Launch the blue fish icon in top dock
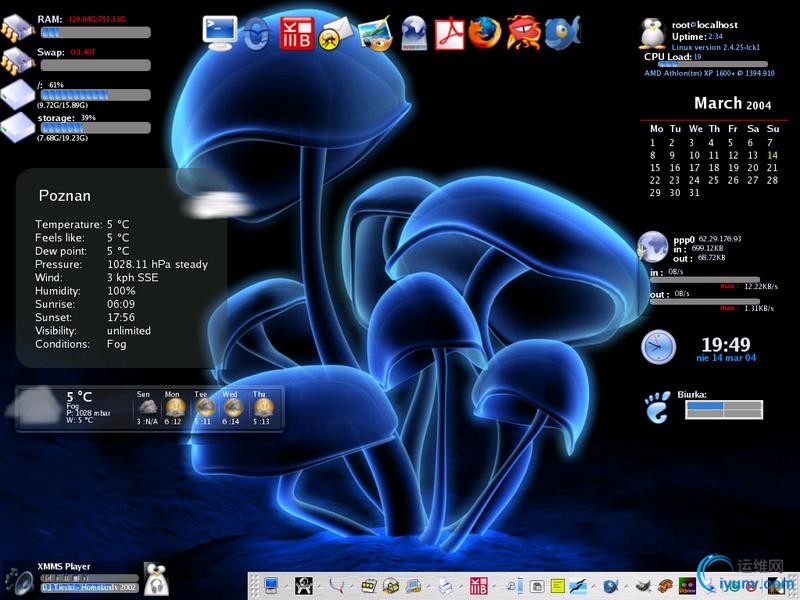This screenshot has height=600, width=800. click(x=562, y=34)
